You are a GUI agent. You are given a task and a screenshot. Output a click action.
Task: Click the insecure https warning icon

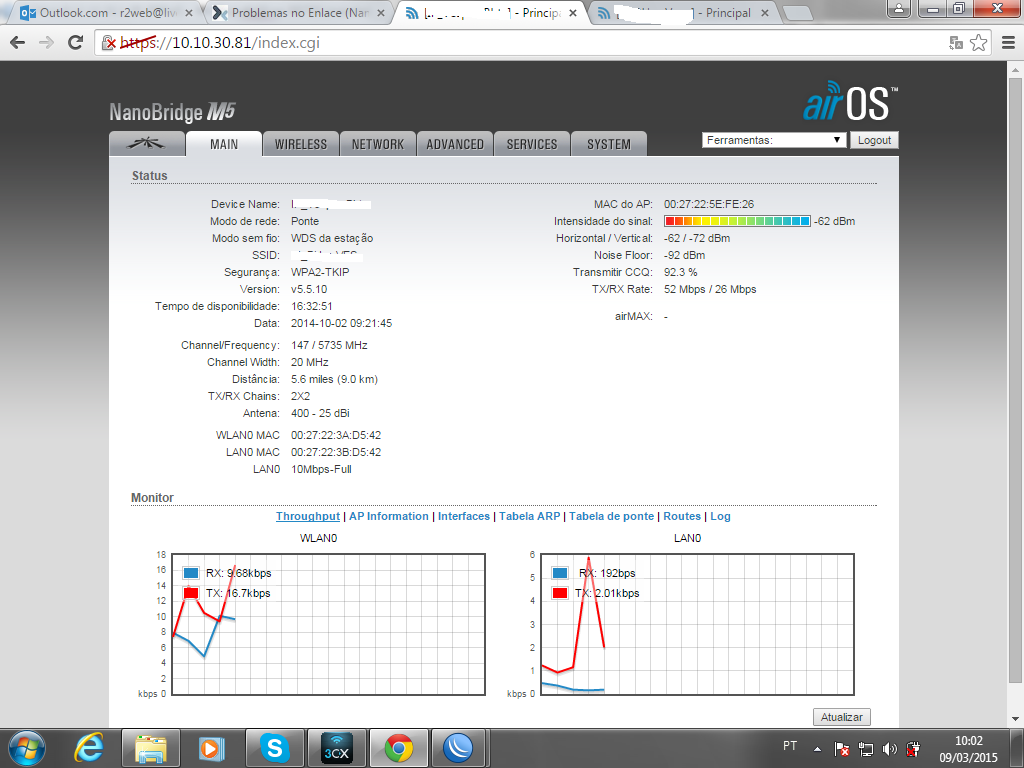pos(108,43)
